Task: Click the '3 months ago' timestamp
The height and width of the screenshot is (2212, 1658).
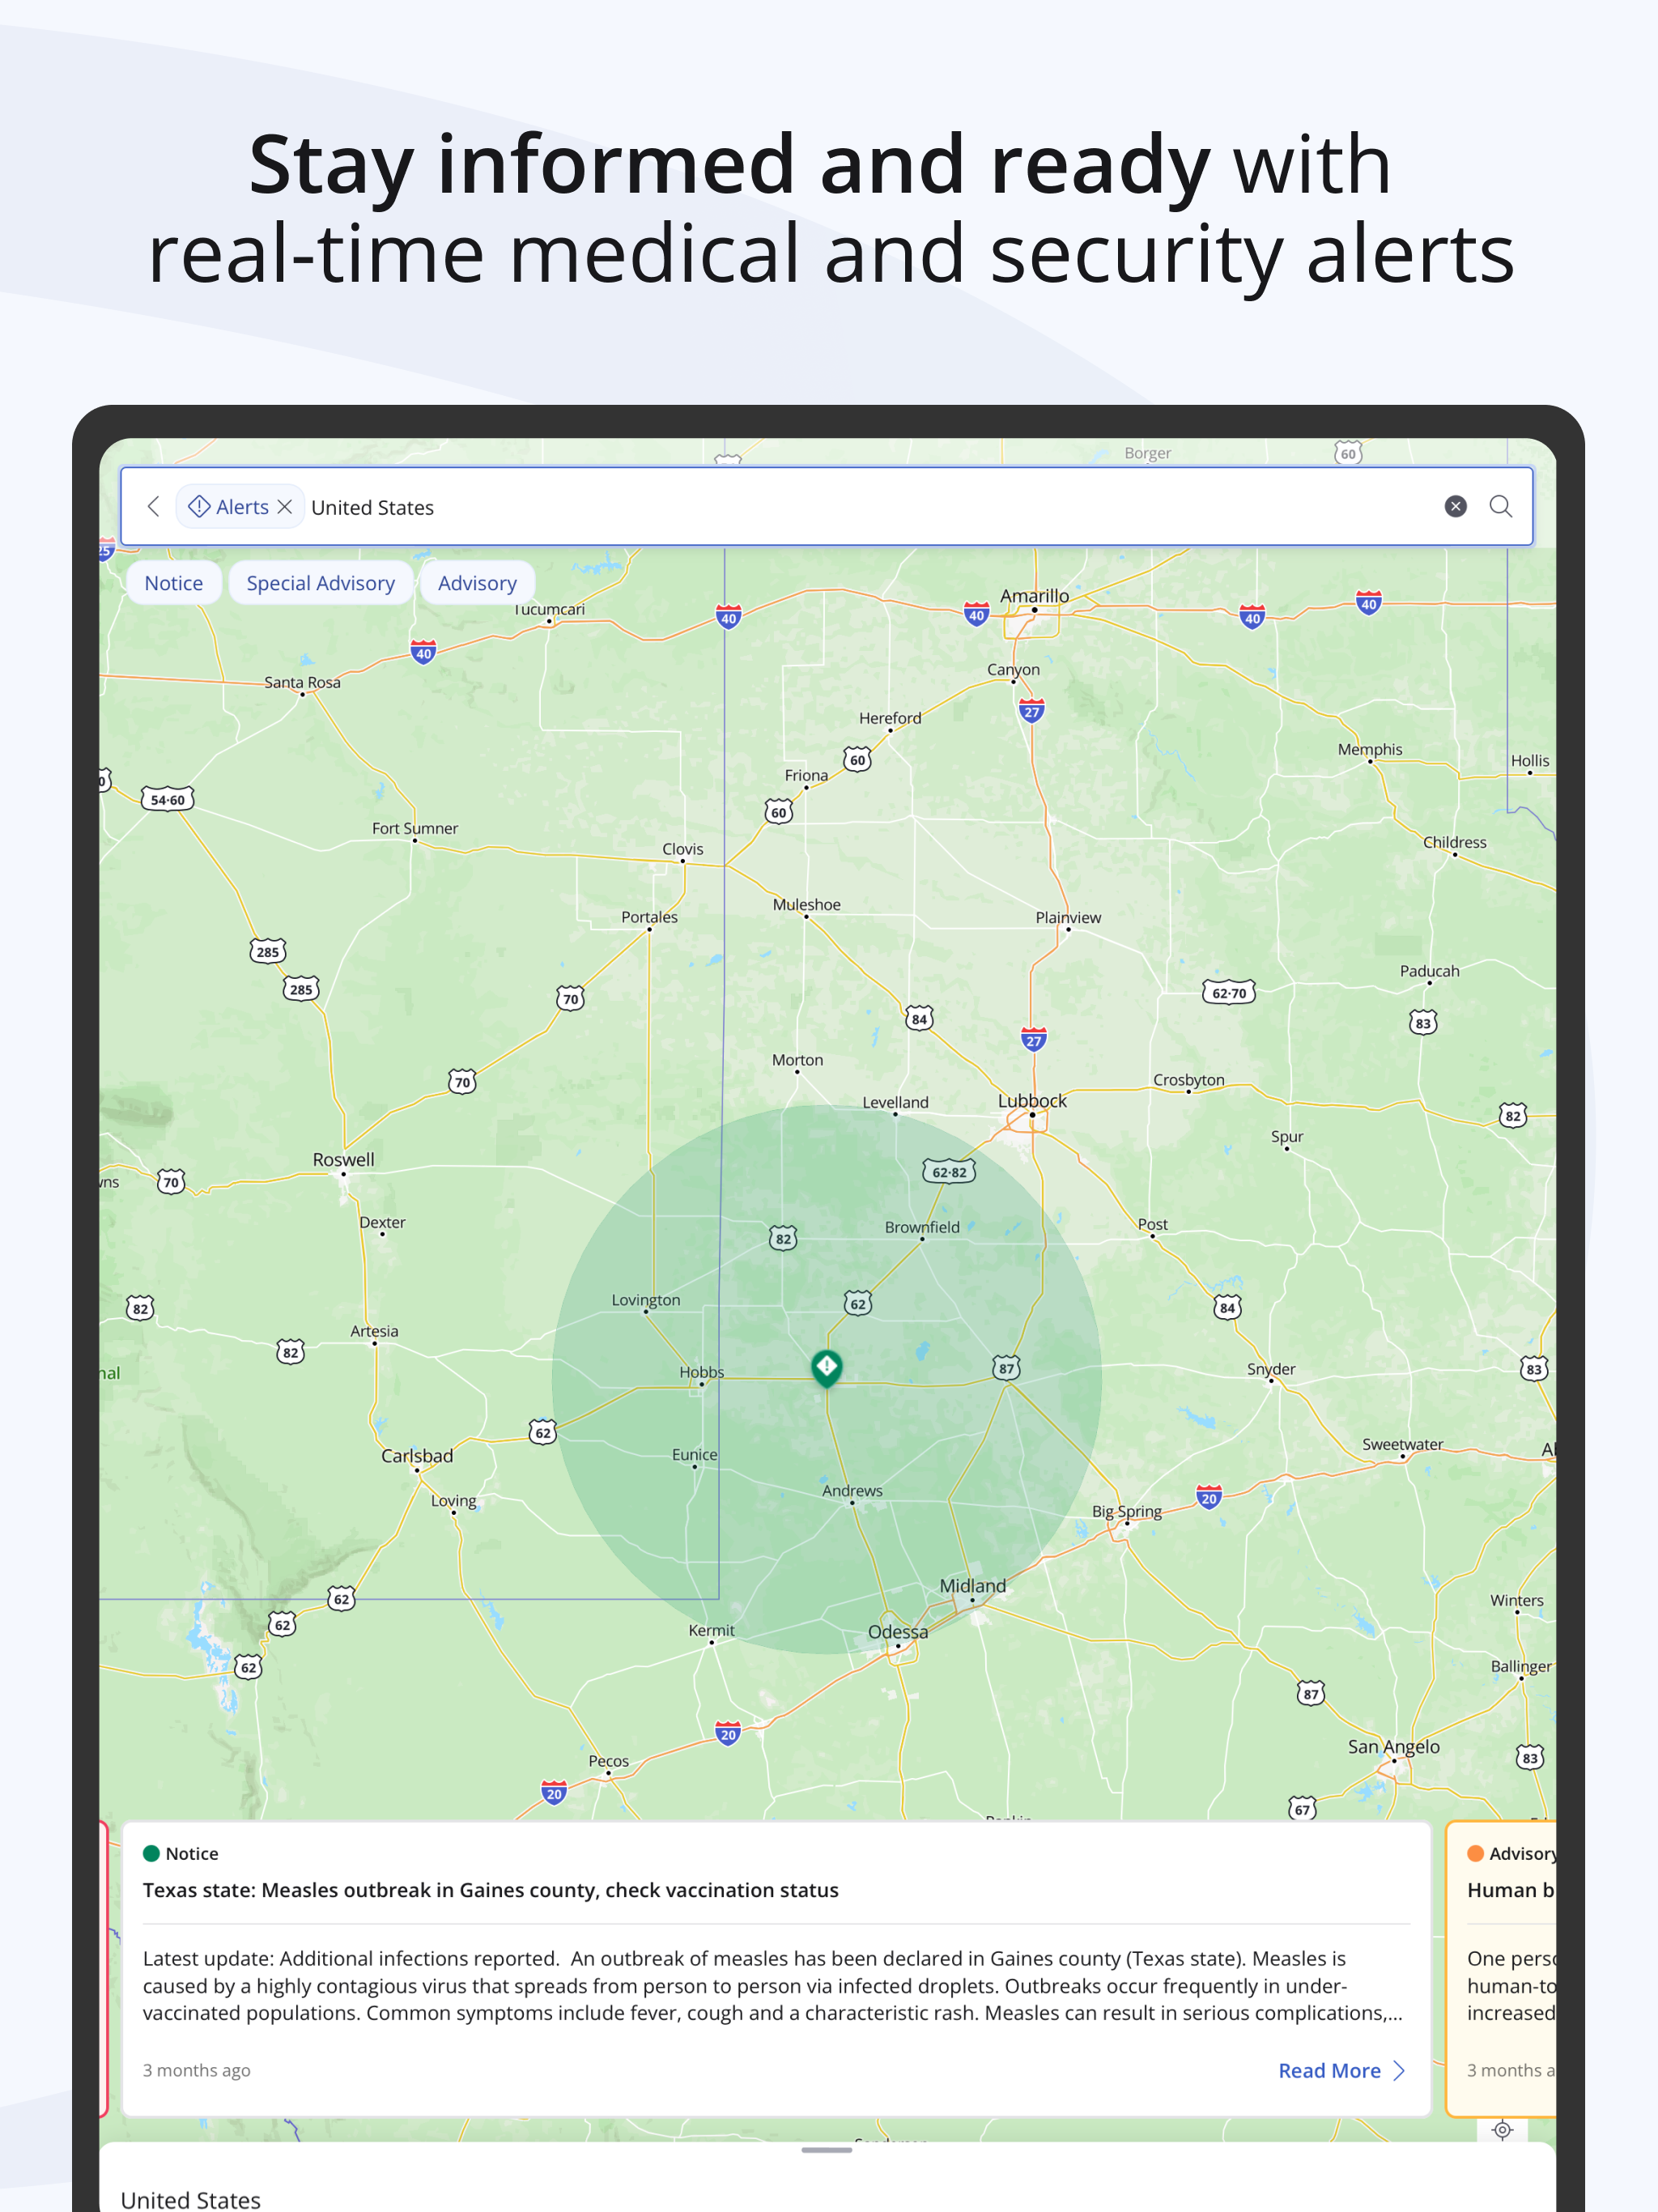Action: point(197,2070)
